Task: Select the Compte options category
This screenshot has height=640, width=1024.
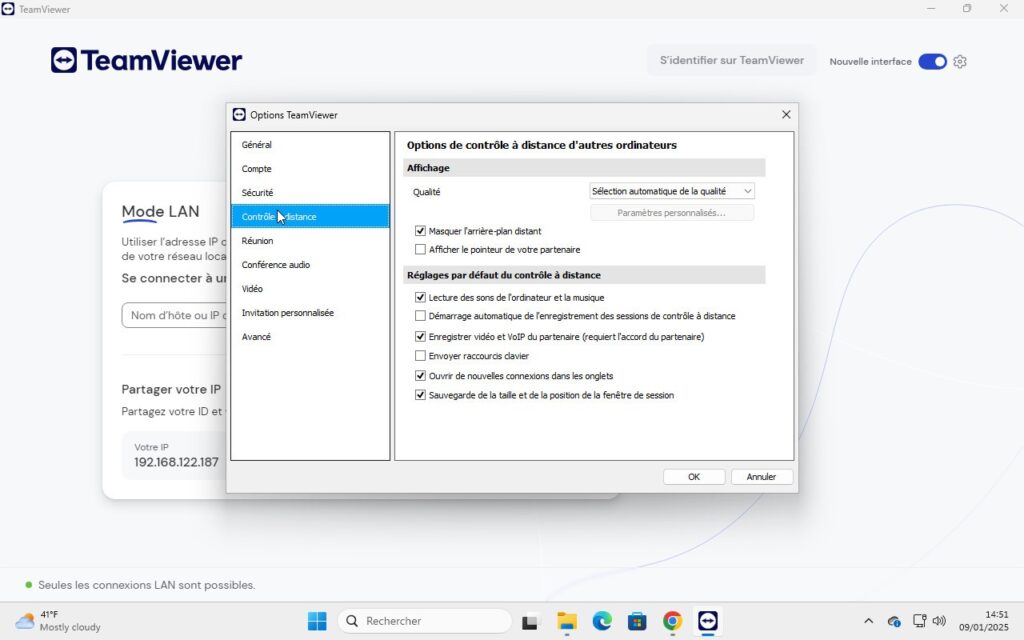Action: click(310, 168)
